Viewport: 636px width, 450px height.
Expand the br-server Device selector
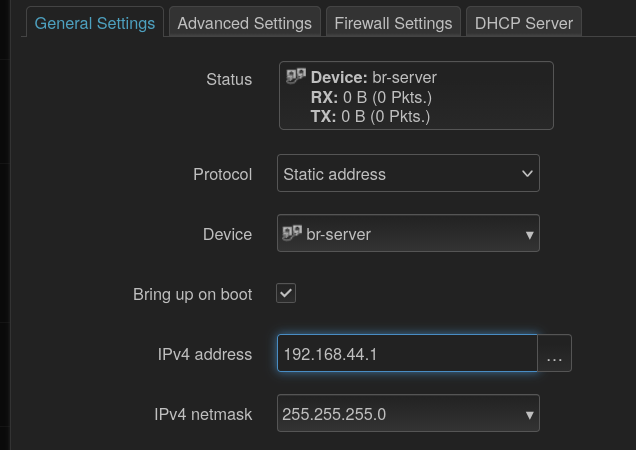tap(408, 233)
